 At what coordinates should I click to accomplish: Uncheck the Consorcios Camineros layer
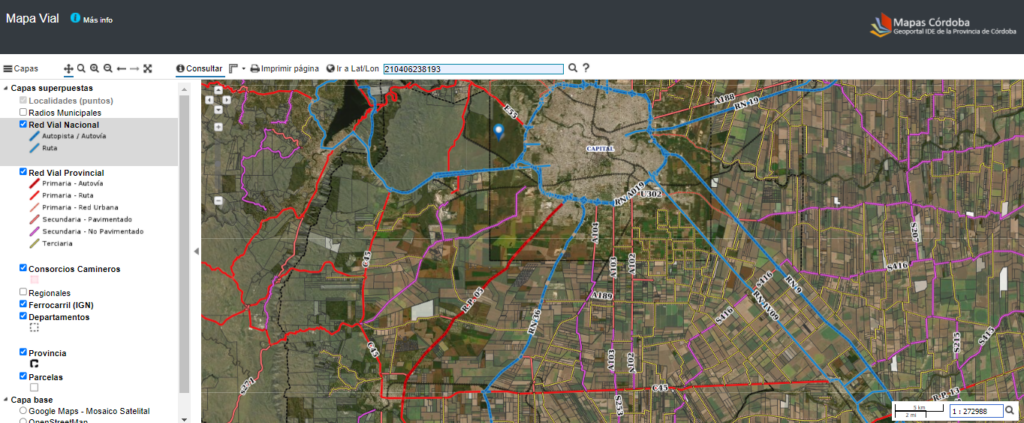click(x=24, y=268)
